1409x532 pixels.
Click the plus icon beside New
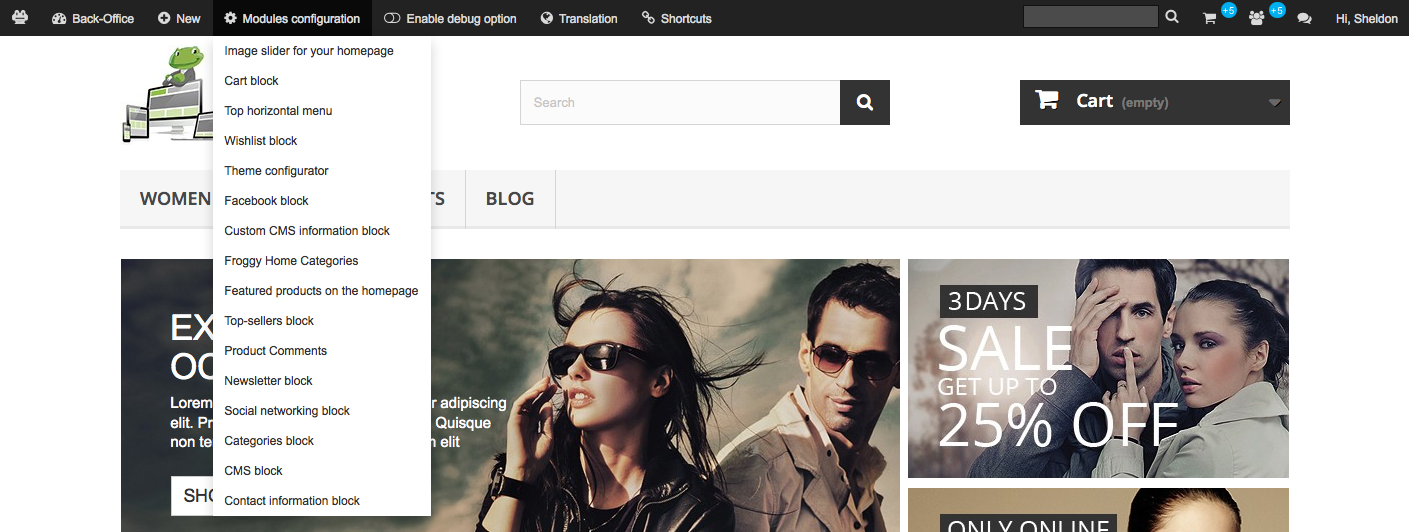click(x=163, y=18)
